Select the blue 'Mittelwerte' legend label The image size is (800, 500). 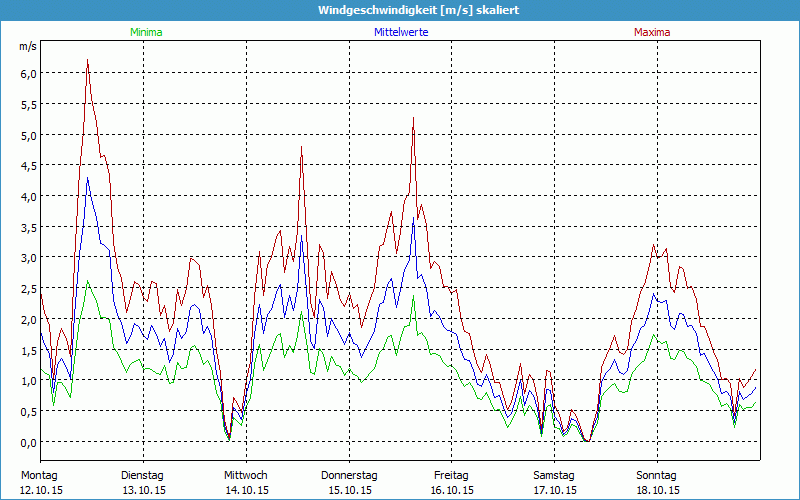point(401,32)
